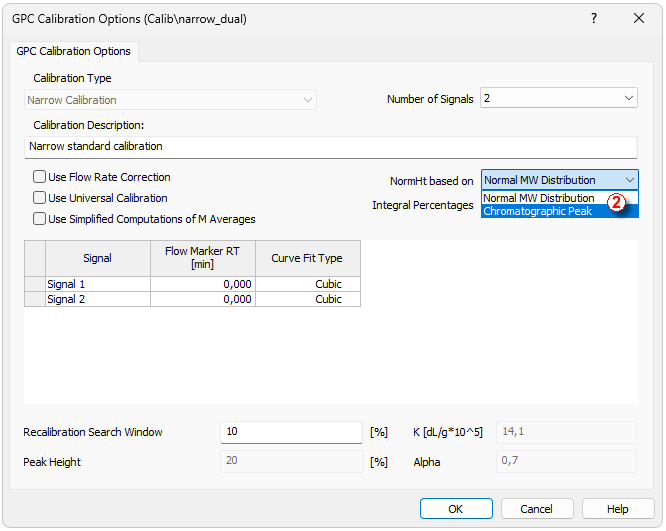Image resolution: width=666 pixels, height=531 pixels.
Task: Close the GPC Calibration Options dialog
Action: click(x=639, y=18)
